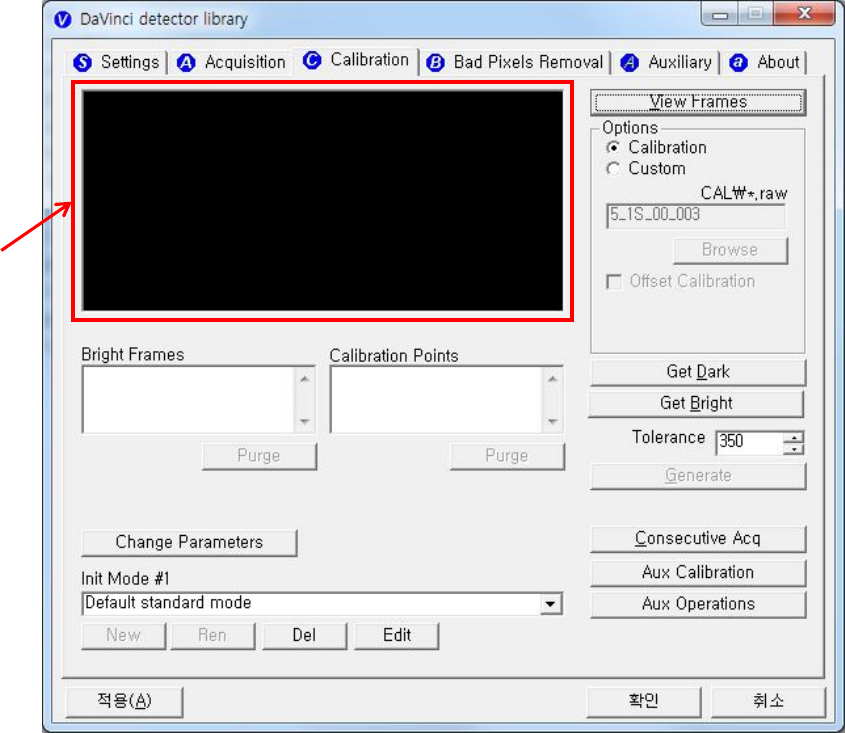Open the Bad Pixels Removal tab
The width and height of the screenshot is (845, 733).
[x=515, y=63]
